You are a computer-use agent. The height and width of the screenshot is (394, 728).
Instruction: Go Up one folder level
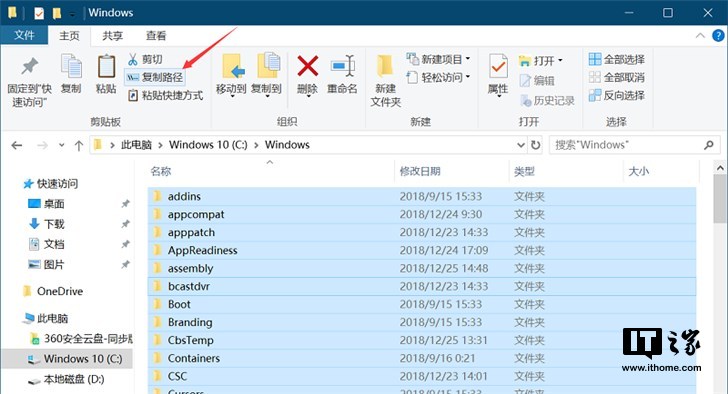(x=78, y=146)
